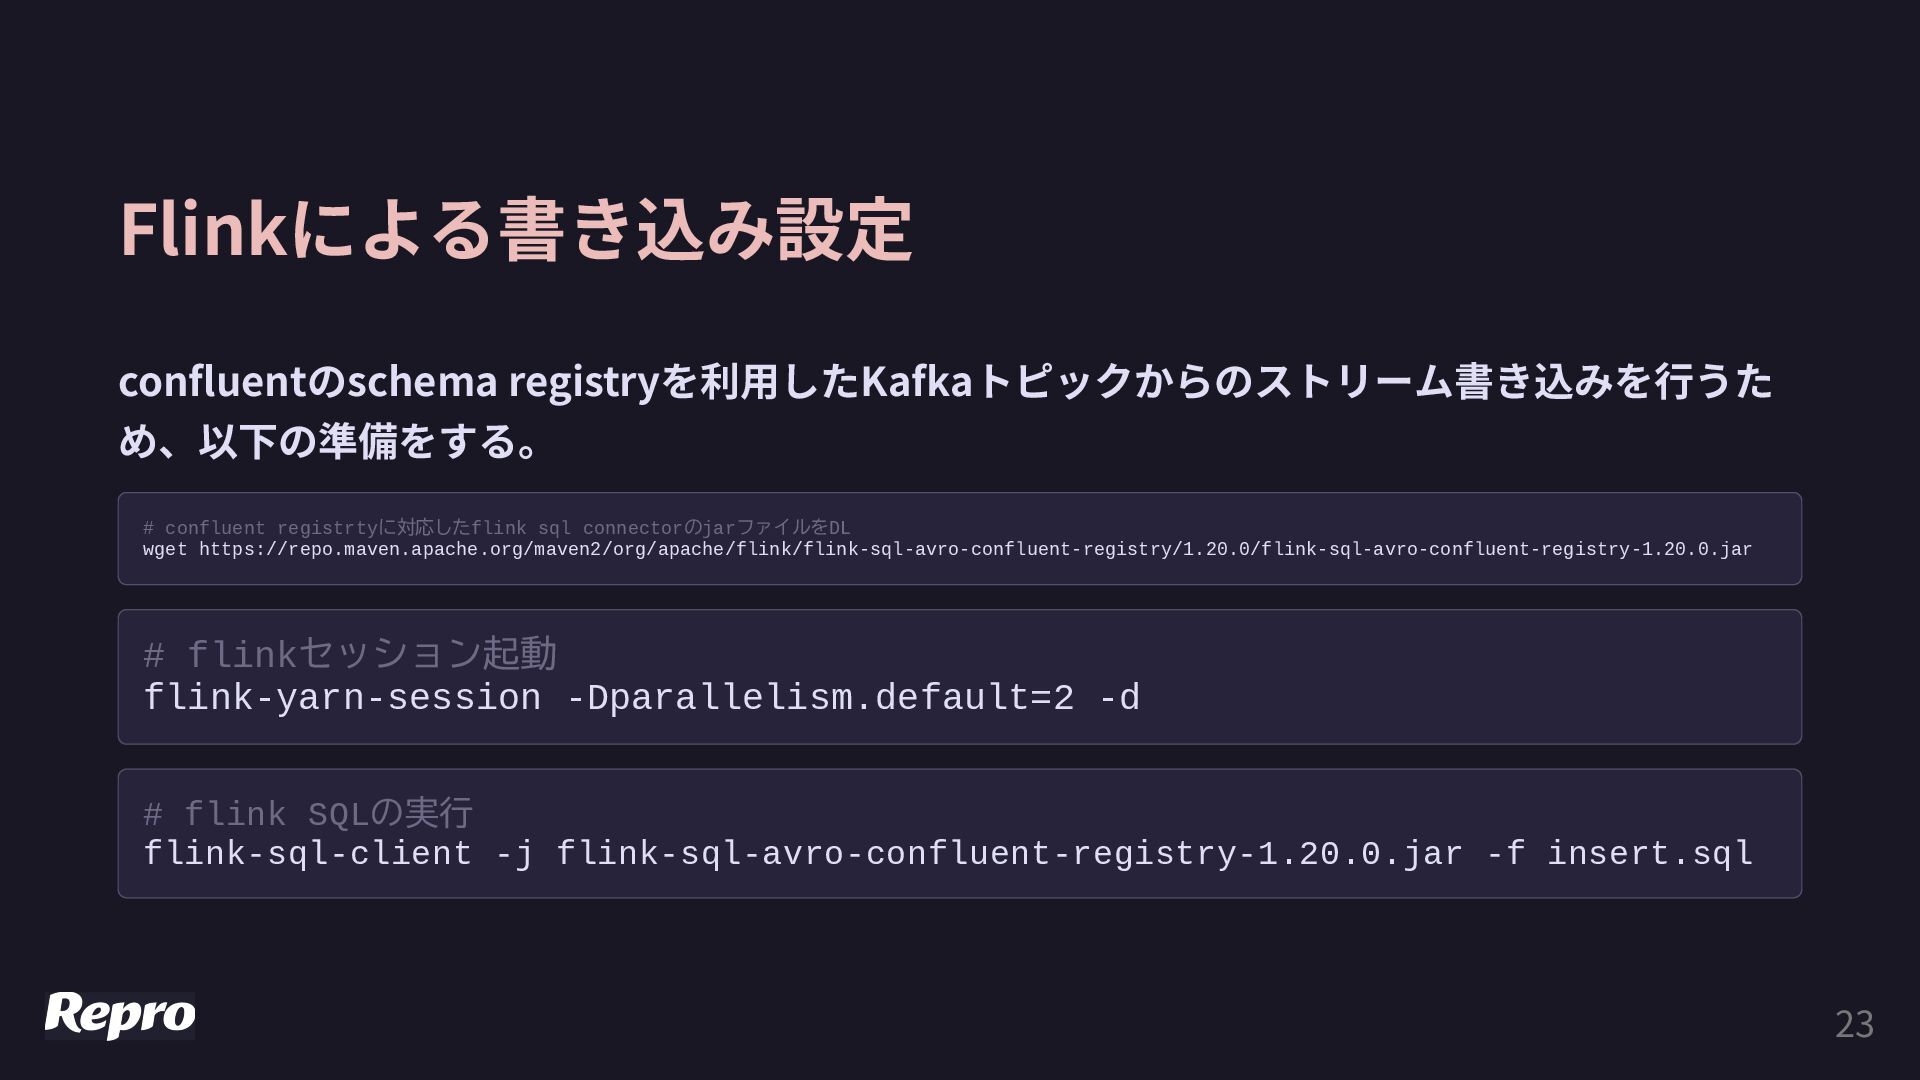Viewport: 1920px width, 1080px height.
Task: Click the slide title Flinkによる書き込み設定
Action: pyautogui.click(x=515, y=229)
